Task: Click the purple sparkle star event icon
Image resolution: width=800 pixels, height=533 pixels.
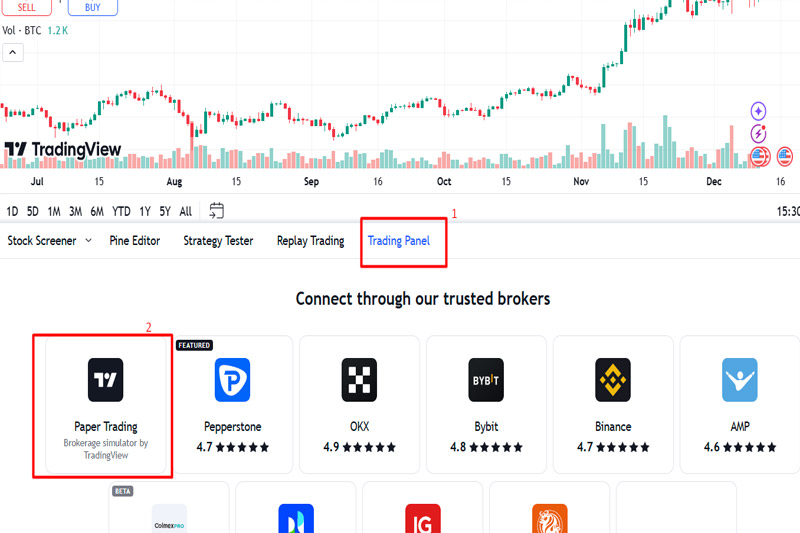Action: point(759,111)
